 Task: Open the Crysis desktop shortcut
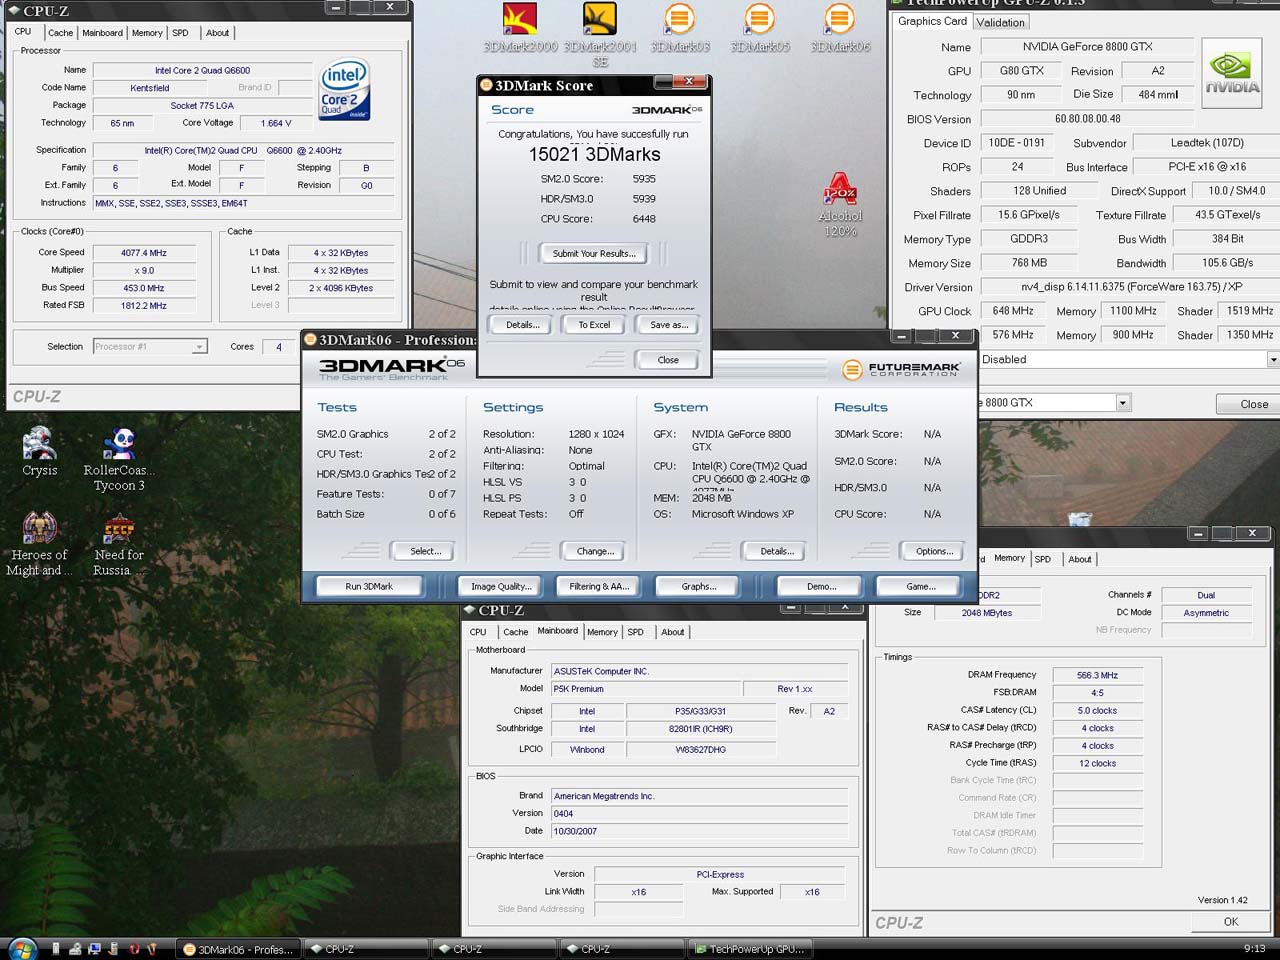[40, 452]
